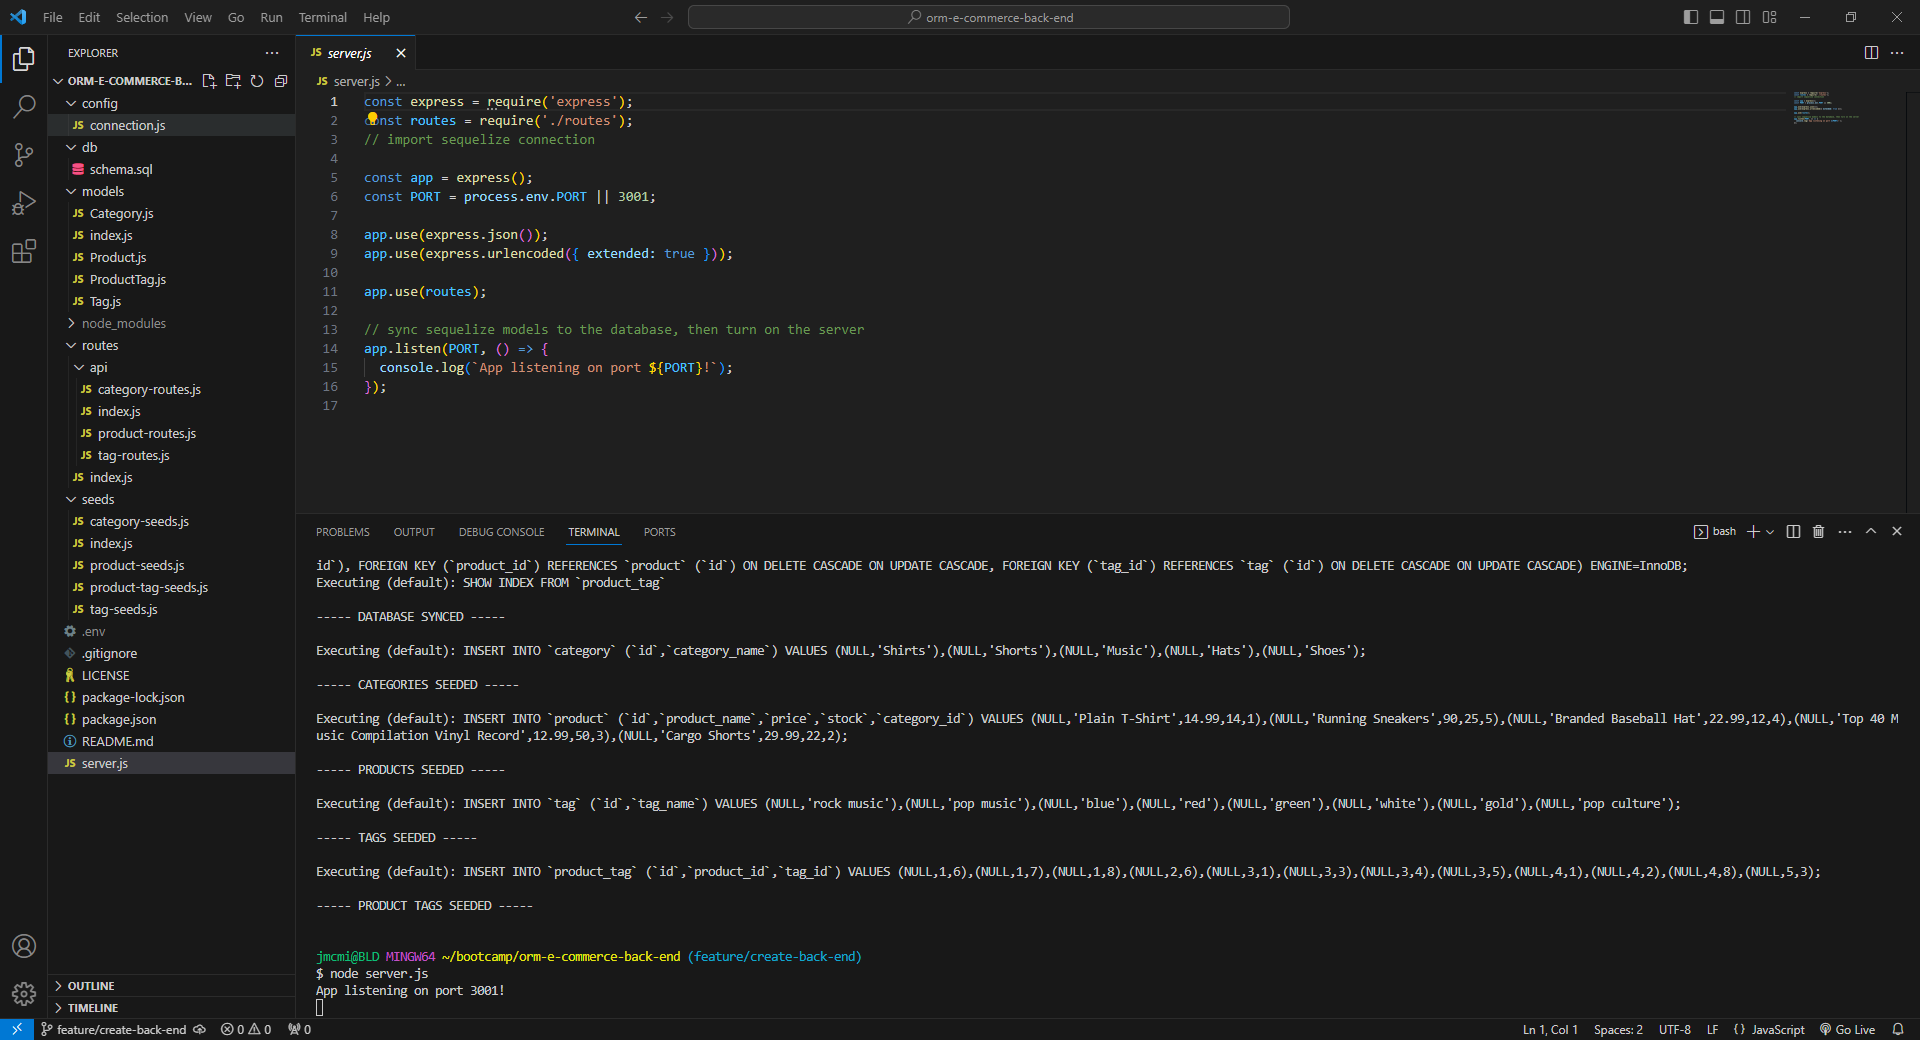Click the New Folder icon in Explorer

coord(233,81)
